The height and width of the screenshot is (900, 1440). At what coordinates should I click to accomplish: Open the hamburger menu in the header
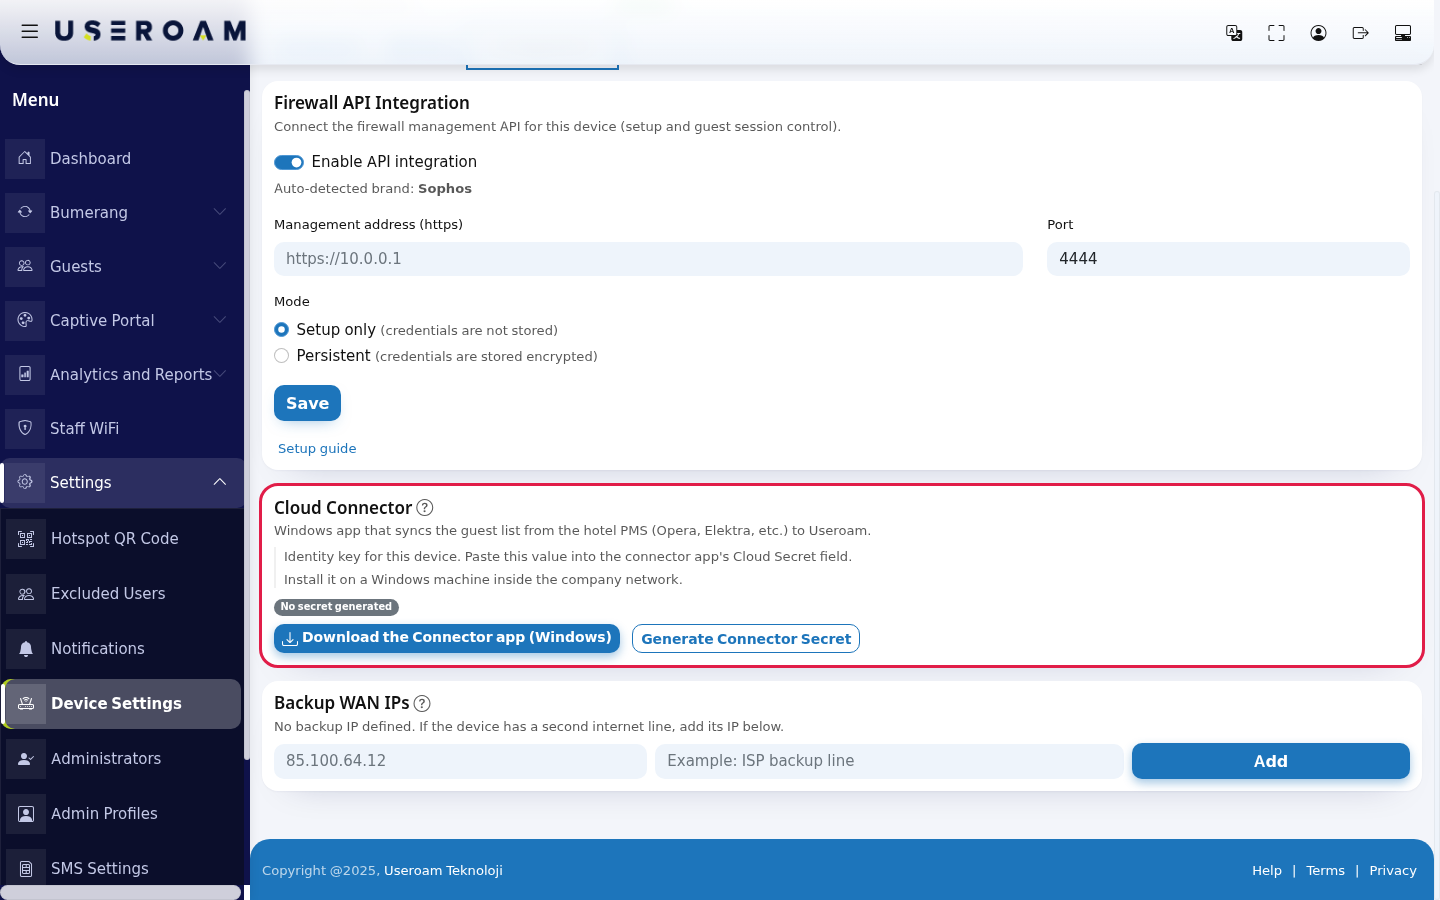(x=30, y=32)
